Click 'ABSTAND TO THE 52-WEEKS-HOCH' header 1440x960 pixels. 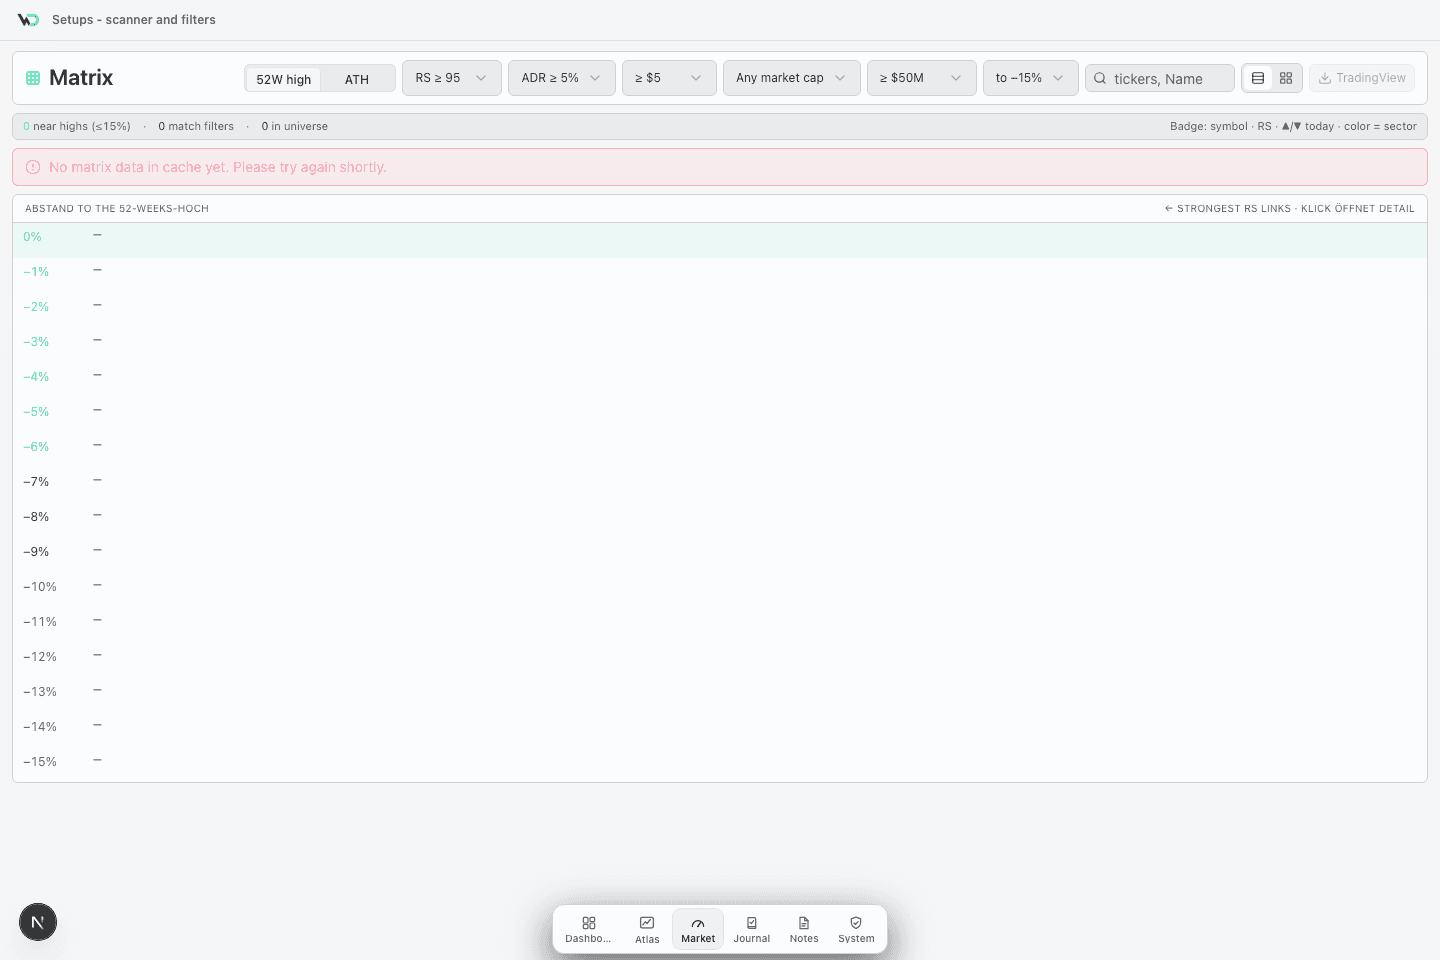click(117, 209)
